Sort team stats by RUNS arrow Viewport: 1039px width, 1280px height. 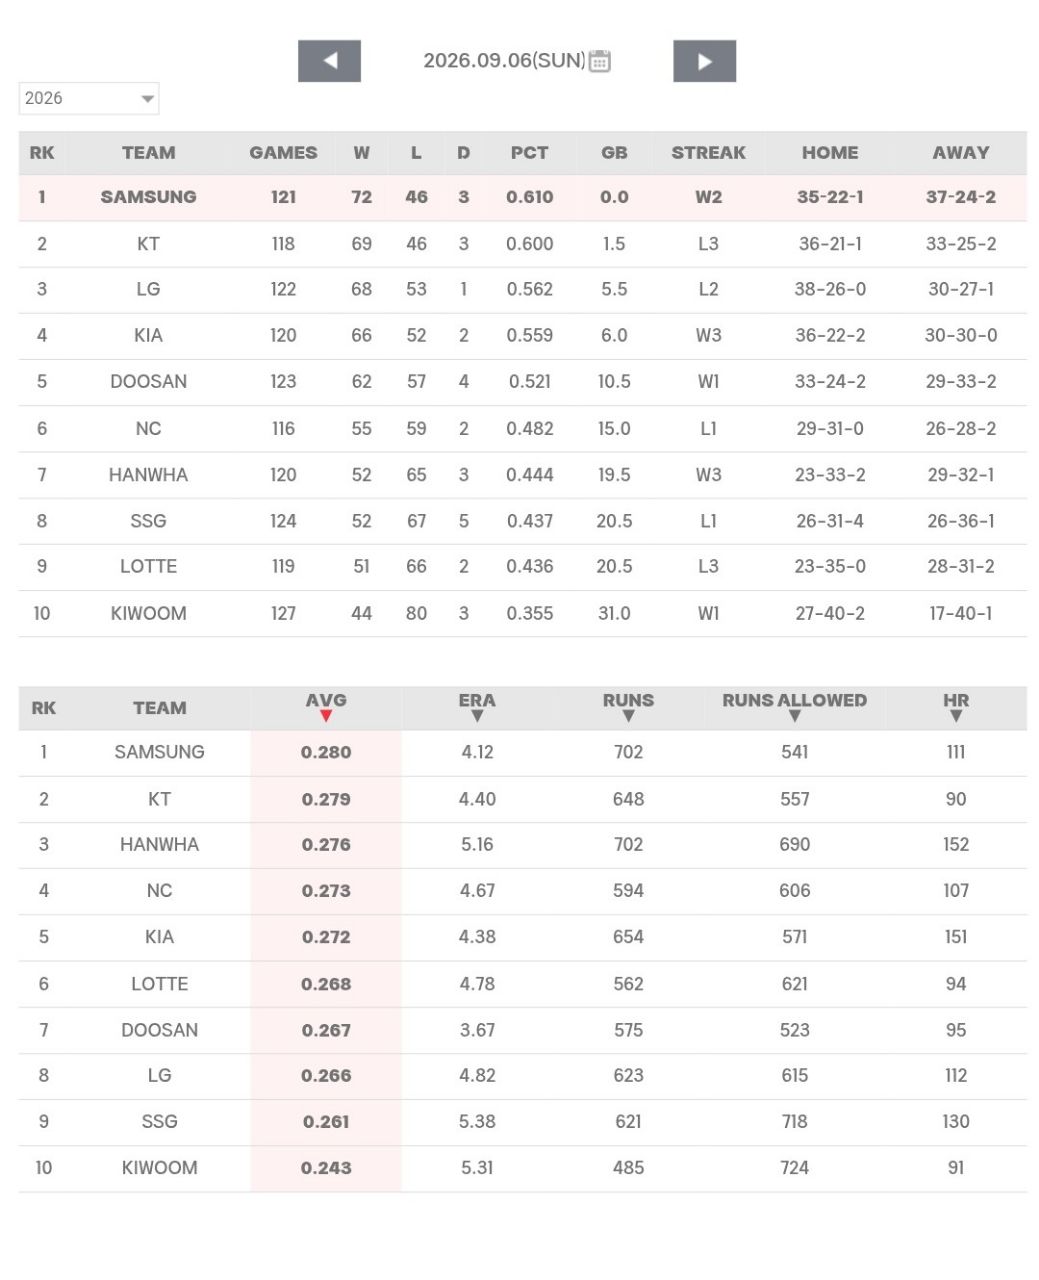pyautogui.click(x=628, y=716)
